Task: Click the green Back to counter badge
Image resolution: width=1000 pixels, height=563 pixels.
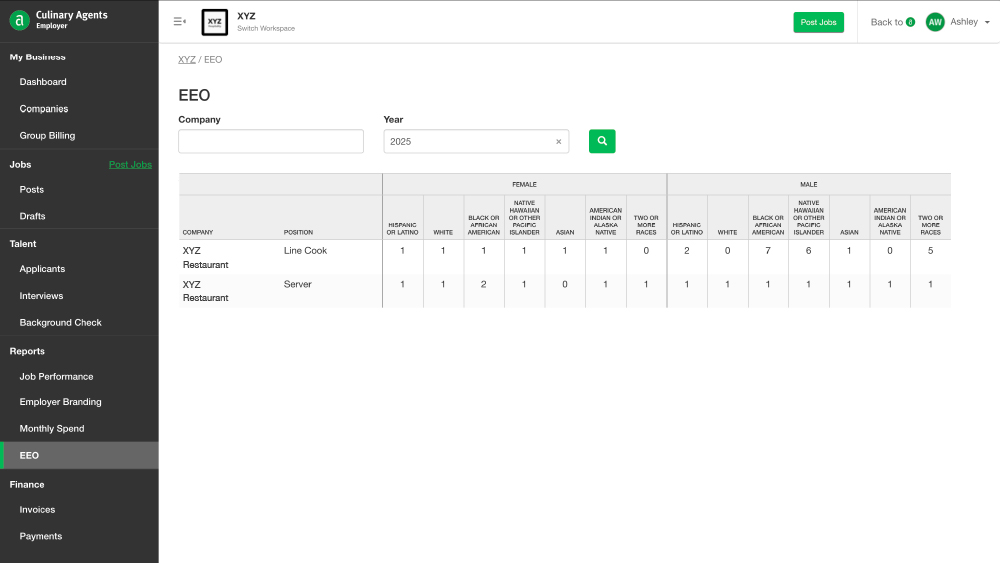Action: [x=910, y=22]
